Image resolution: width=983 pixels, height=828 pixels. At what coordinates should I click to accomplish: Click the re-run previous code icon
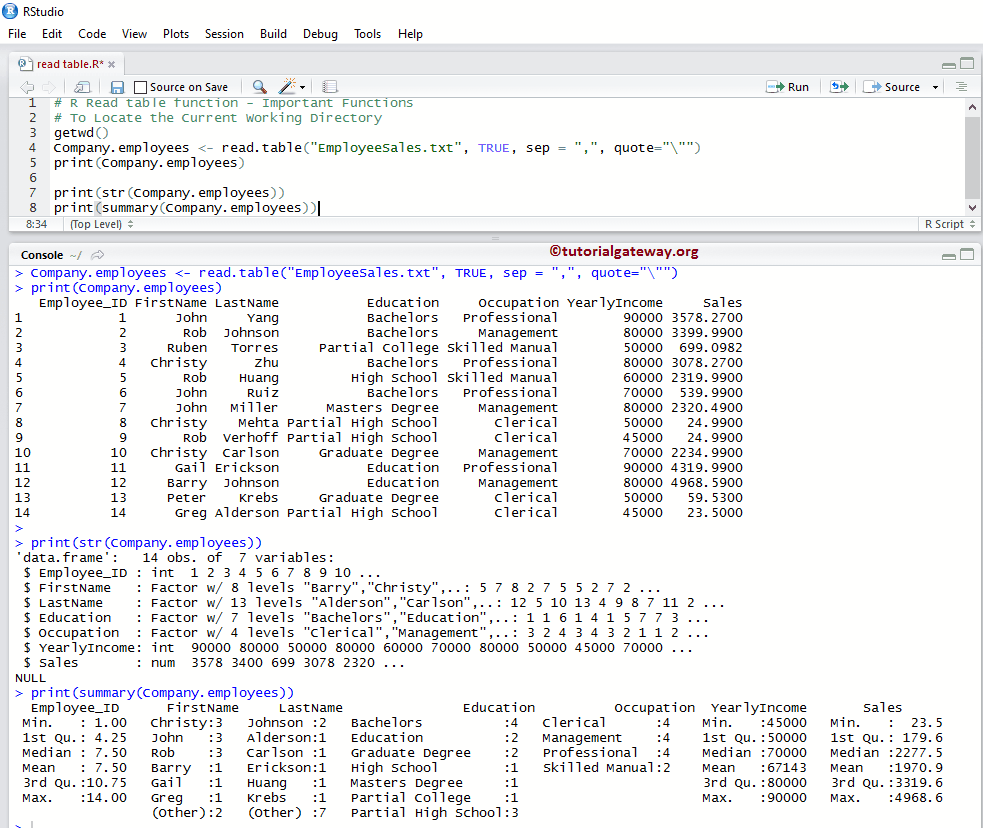coord(839,87)
